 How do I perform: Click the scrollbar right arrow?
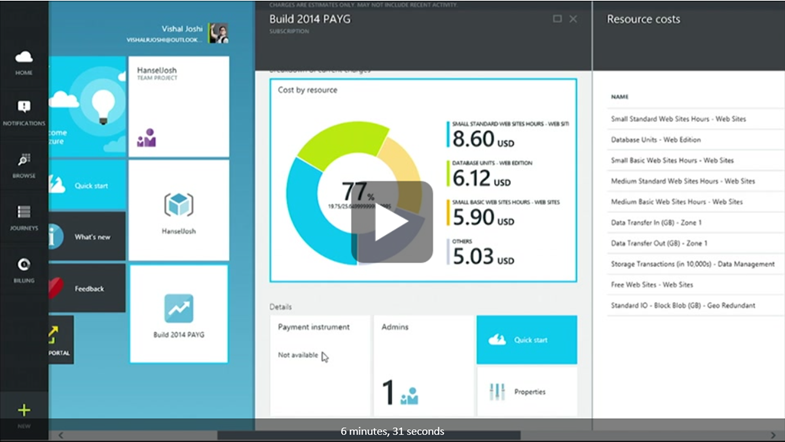coord(773,435)
